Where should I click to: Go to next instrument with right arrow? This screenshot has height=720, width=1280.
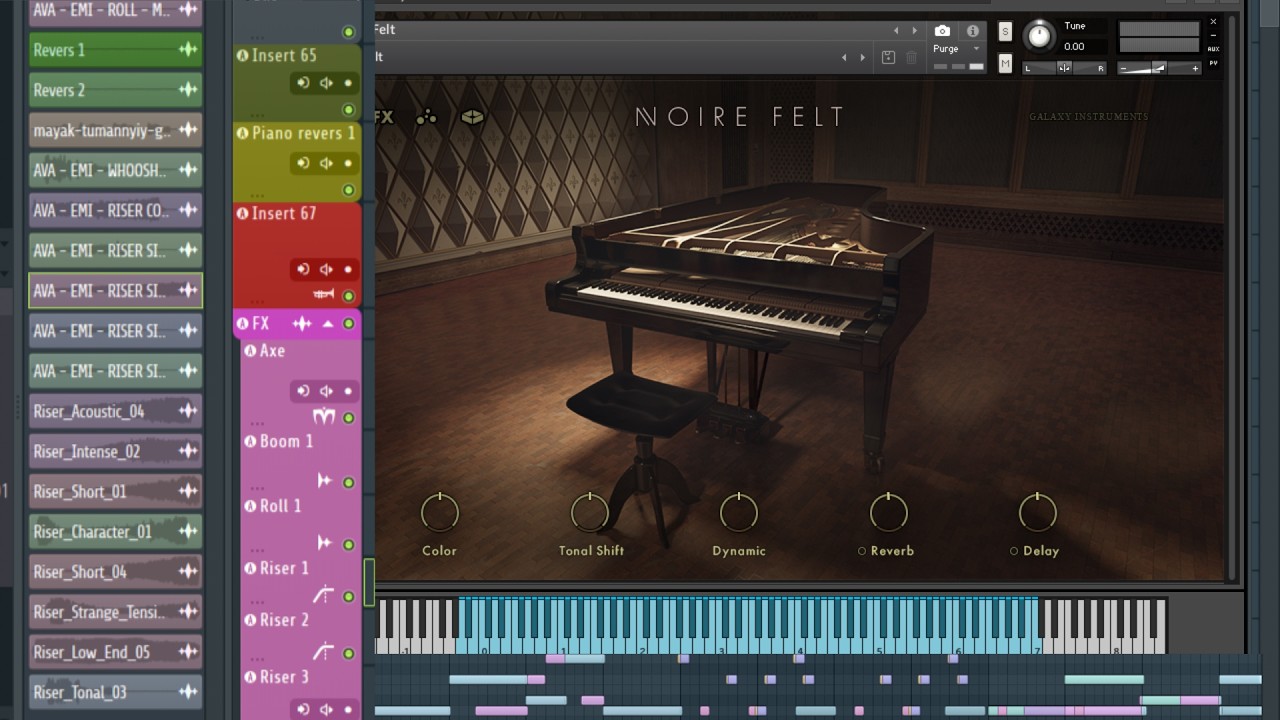pyautogui.click(x=914, y=31)
